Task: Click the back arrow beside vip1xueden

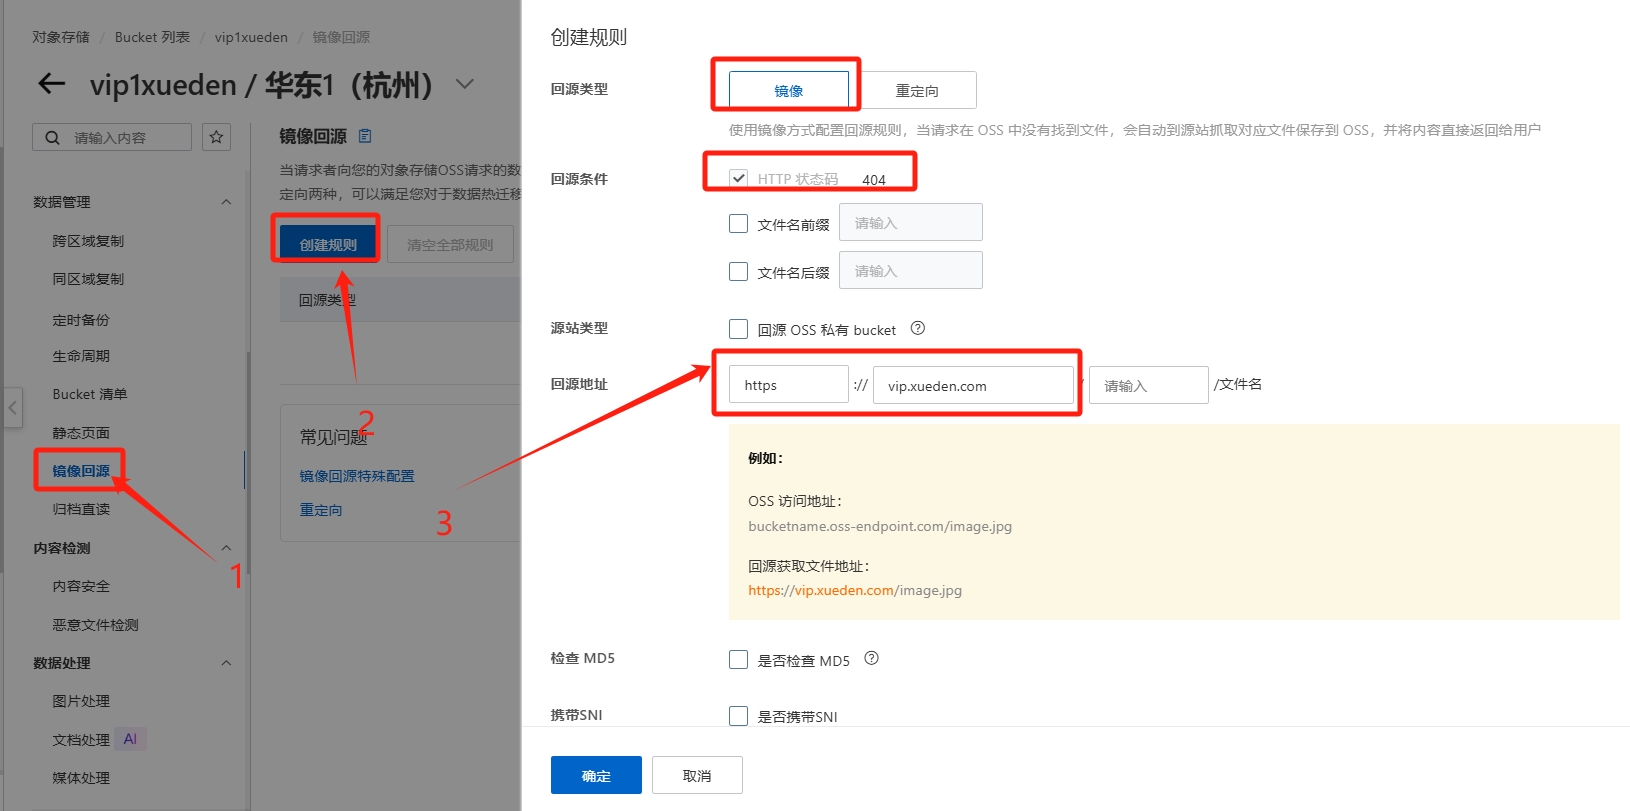Action: 51,85
